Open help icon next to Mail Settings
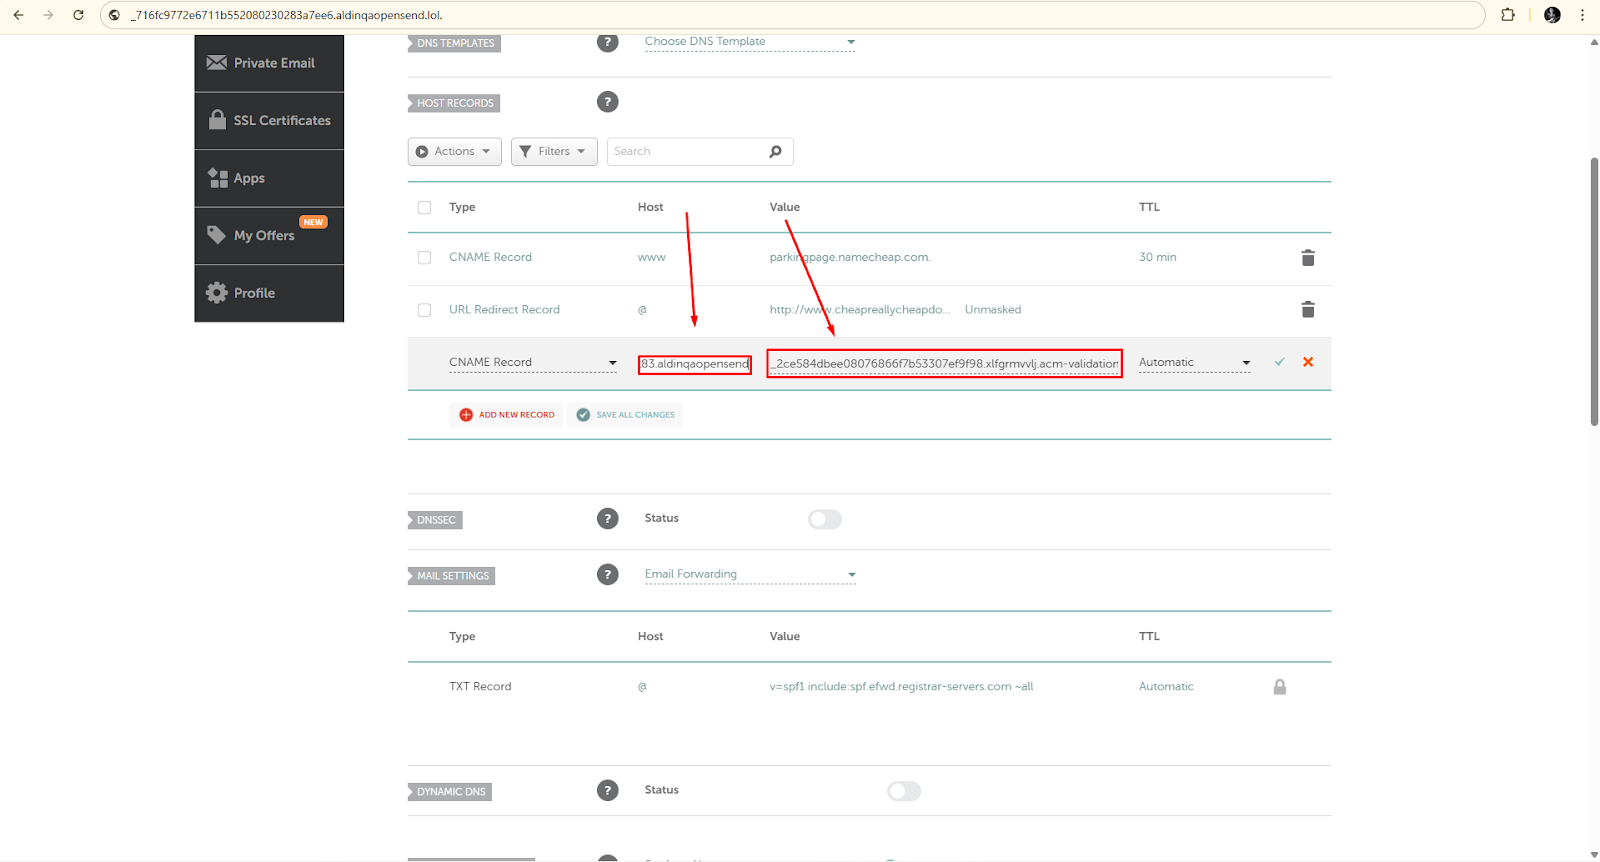1600x862 pixels. tap(607, 575)
